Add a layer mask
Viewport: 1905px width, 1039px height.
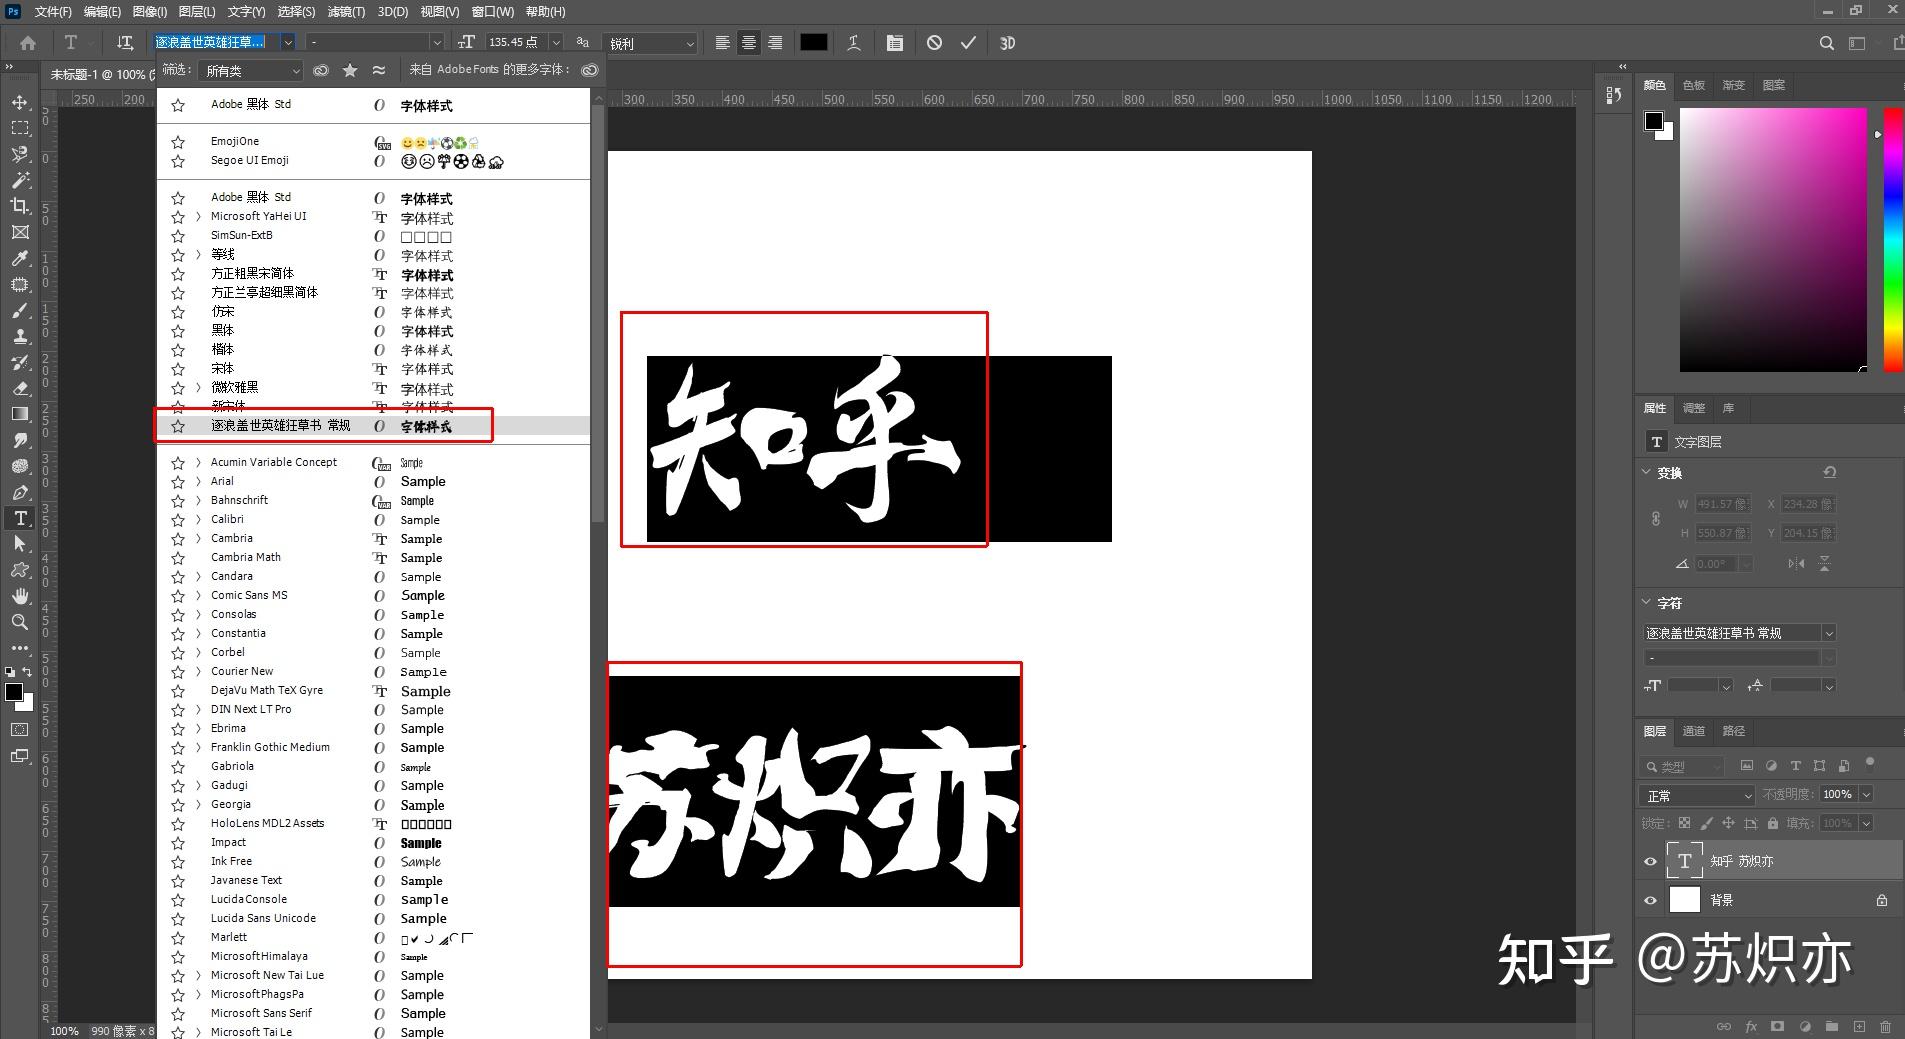1777,1026
